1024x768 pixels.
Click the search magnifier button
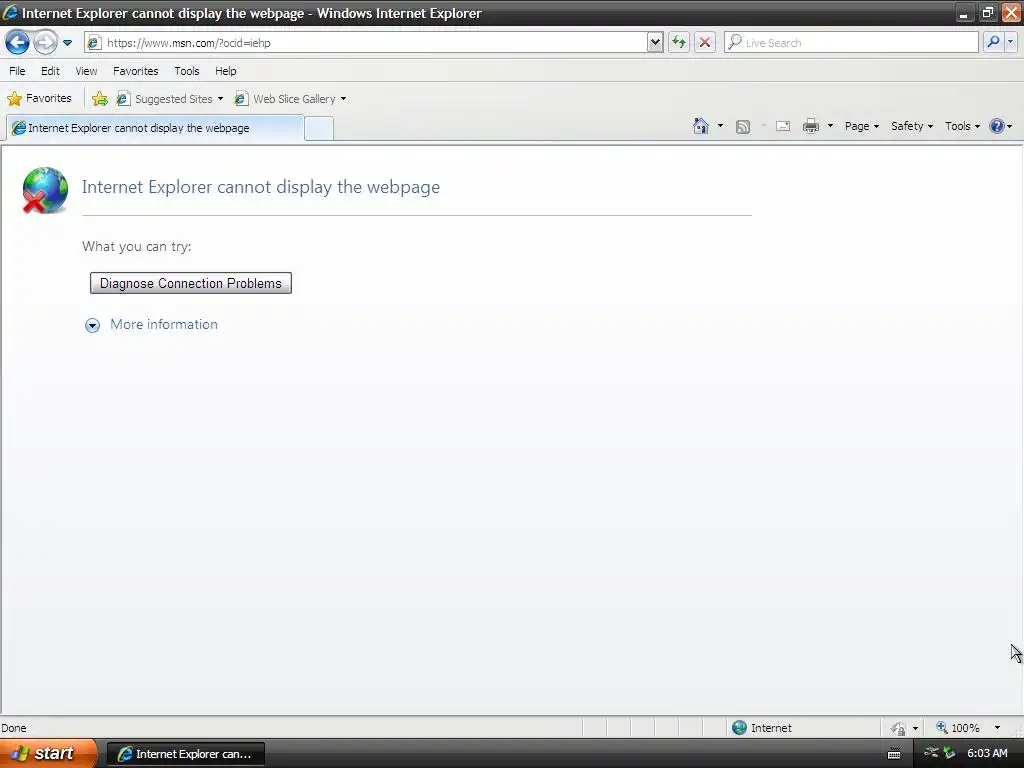tap(993, 42)
